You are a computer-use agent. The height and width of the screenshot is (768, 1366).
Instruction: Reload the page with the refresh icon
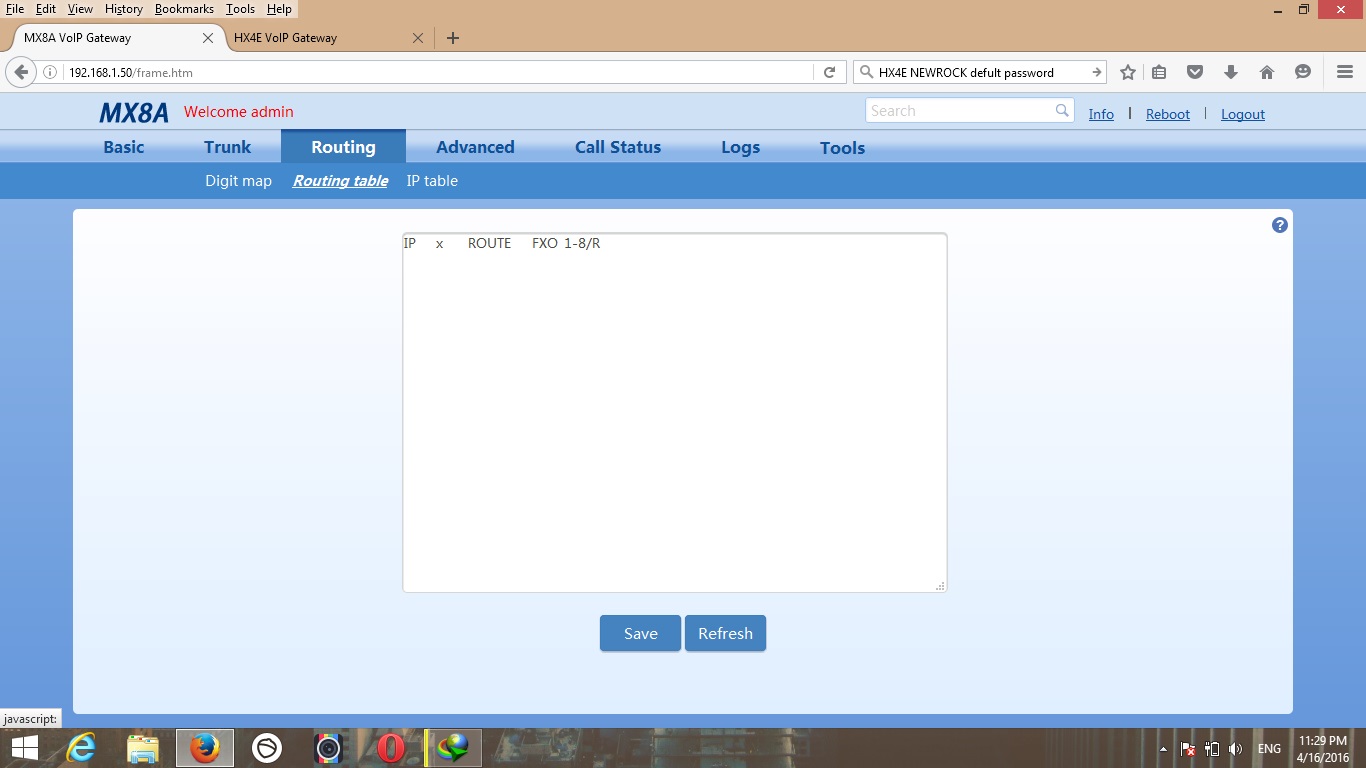829,72
